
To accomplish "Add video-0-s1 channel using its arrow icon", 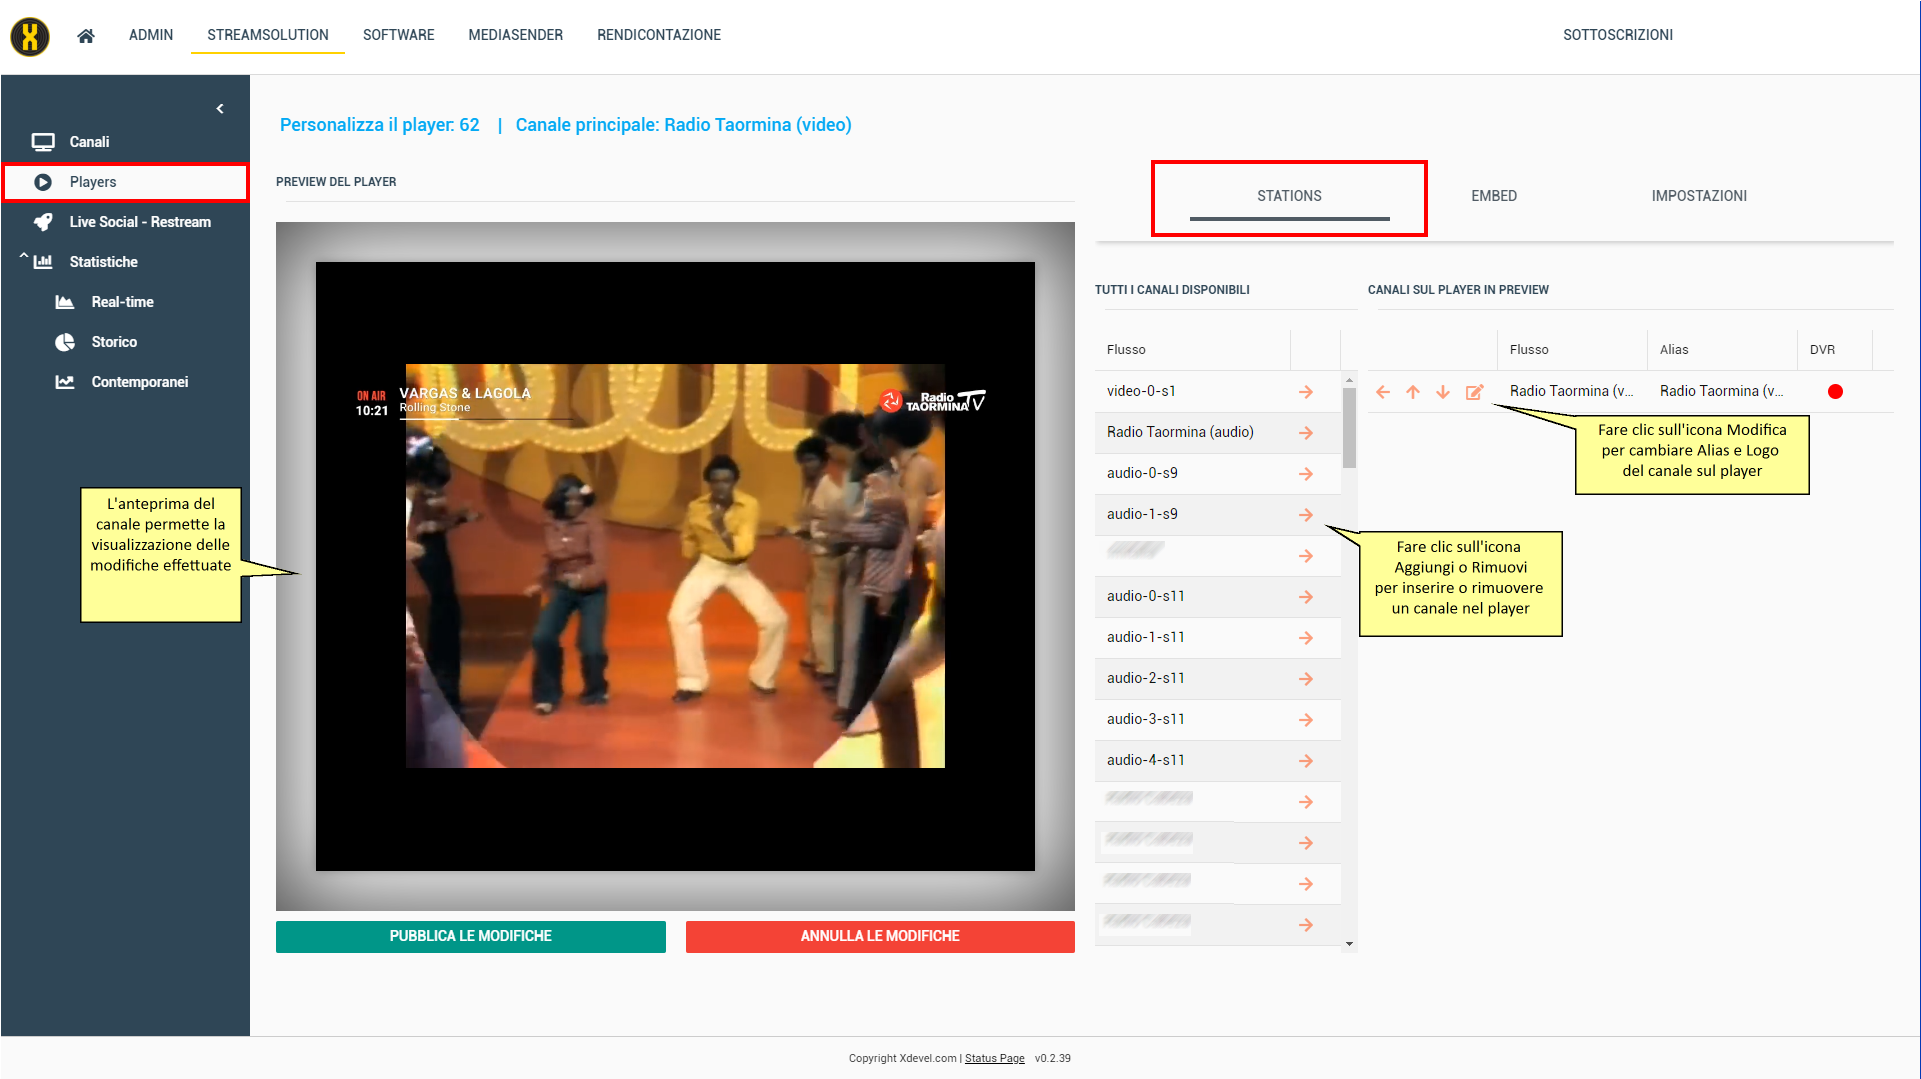I will (x=1305, y=392).
